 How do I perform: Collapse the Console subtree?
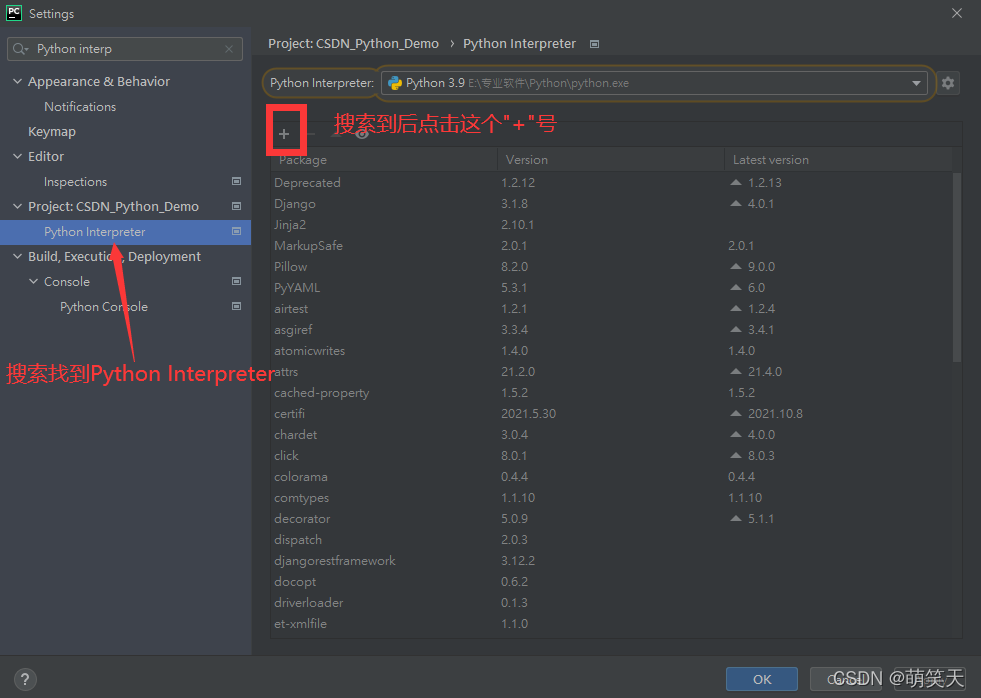click(x=34, y=281)
